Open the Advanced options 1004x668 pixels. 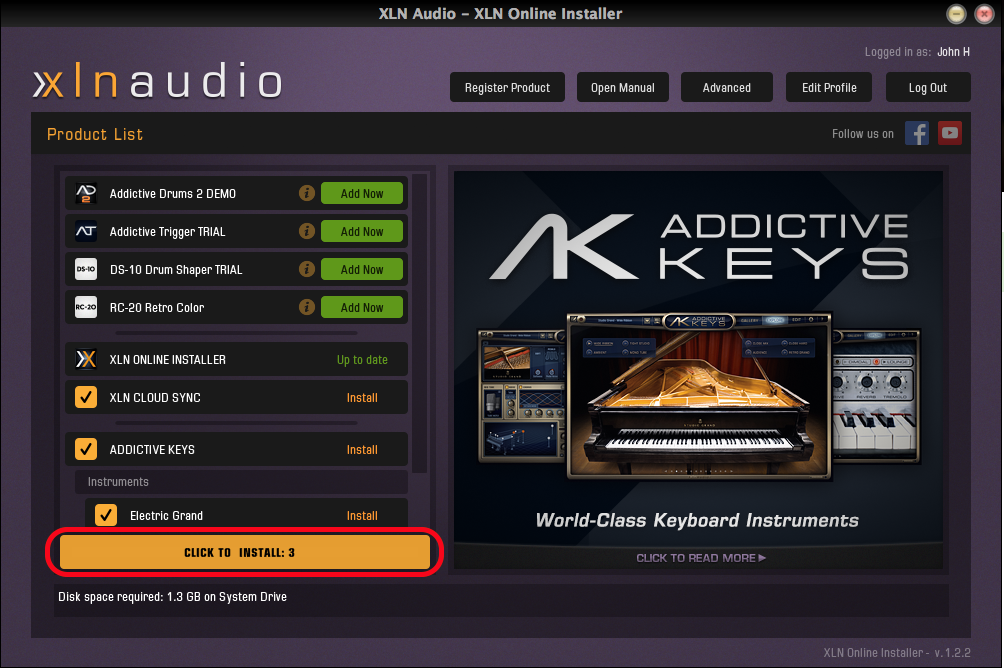[x=727, y=87]
